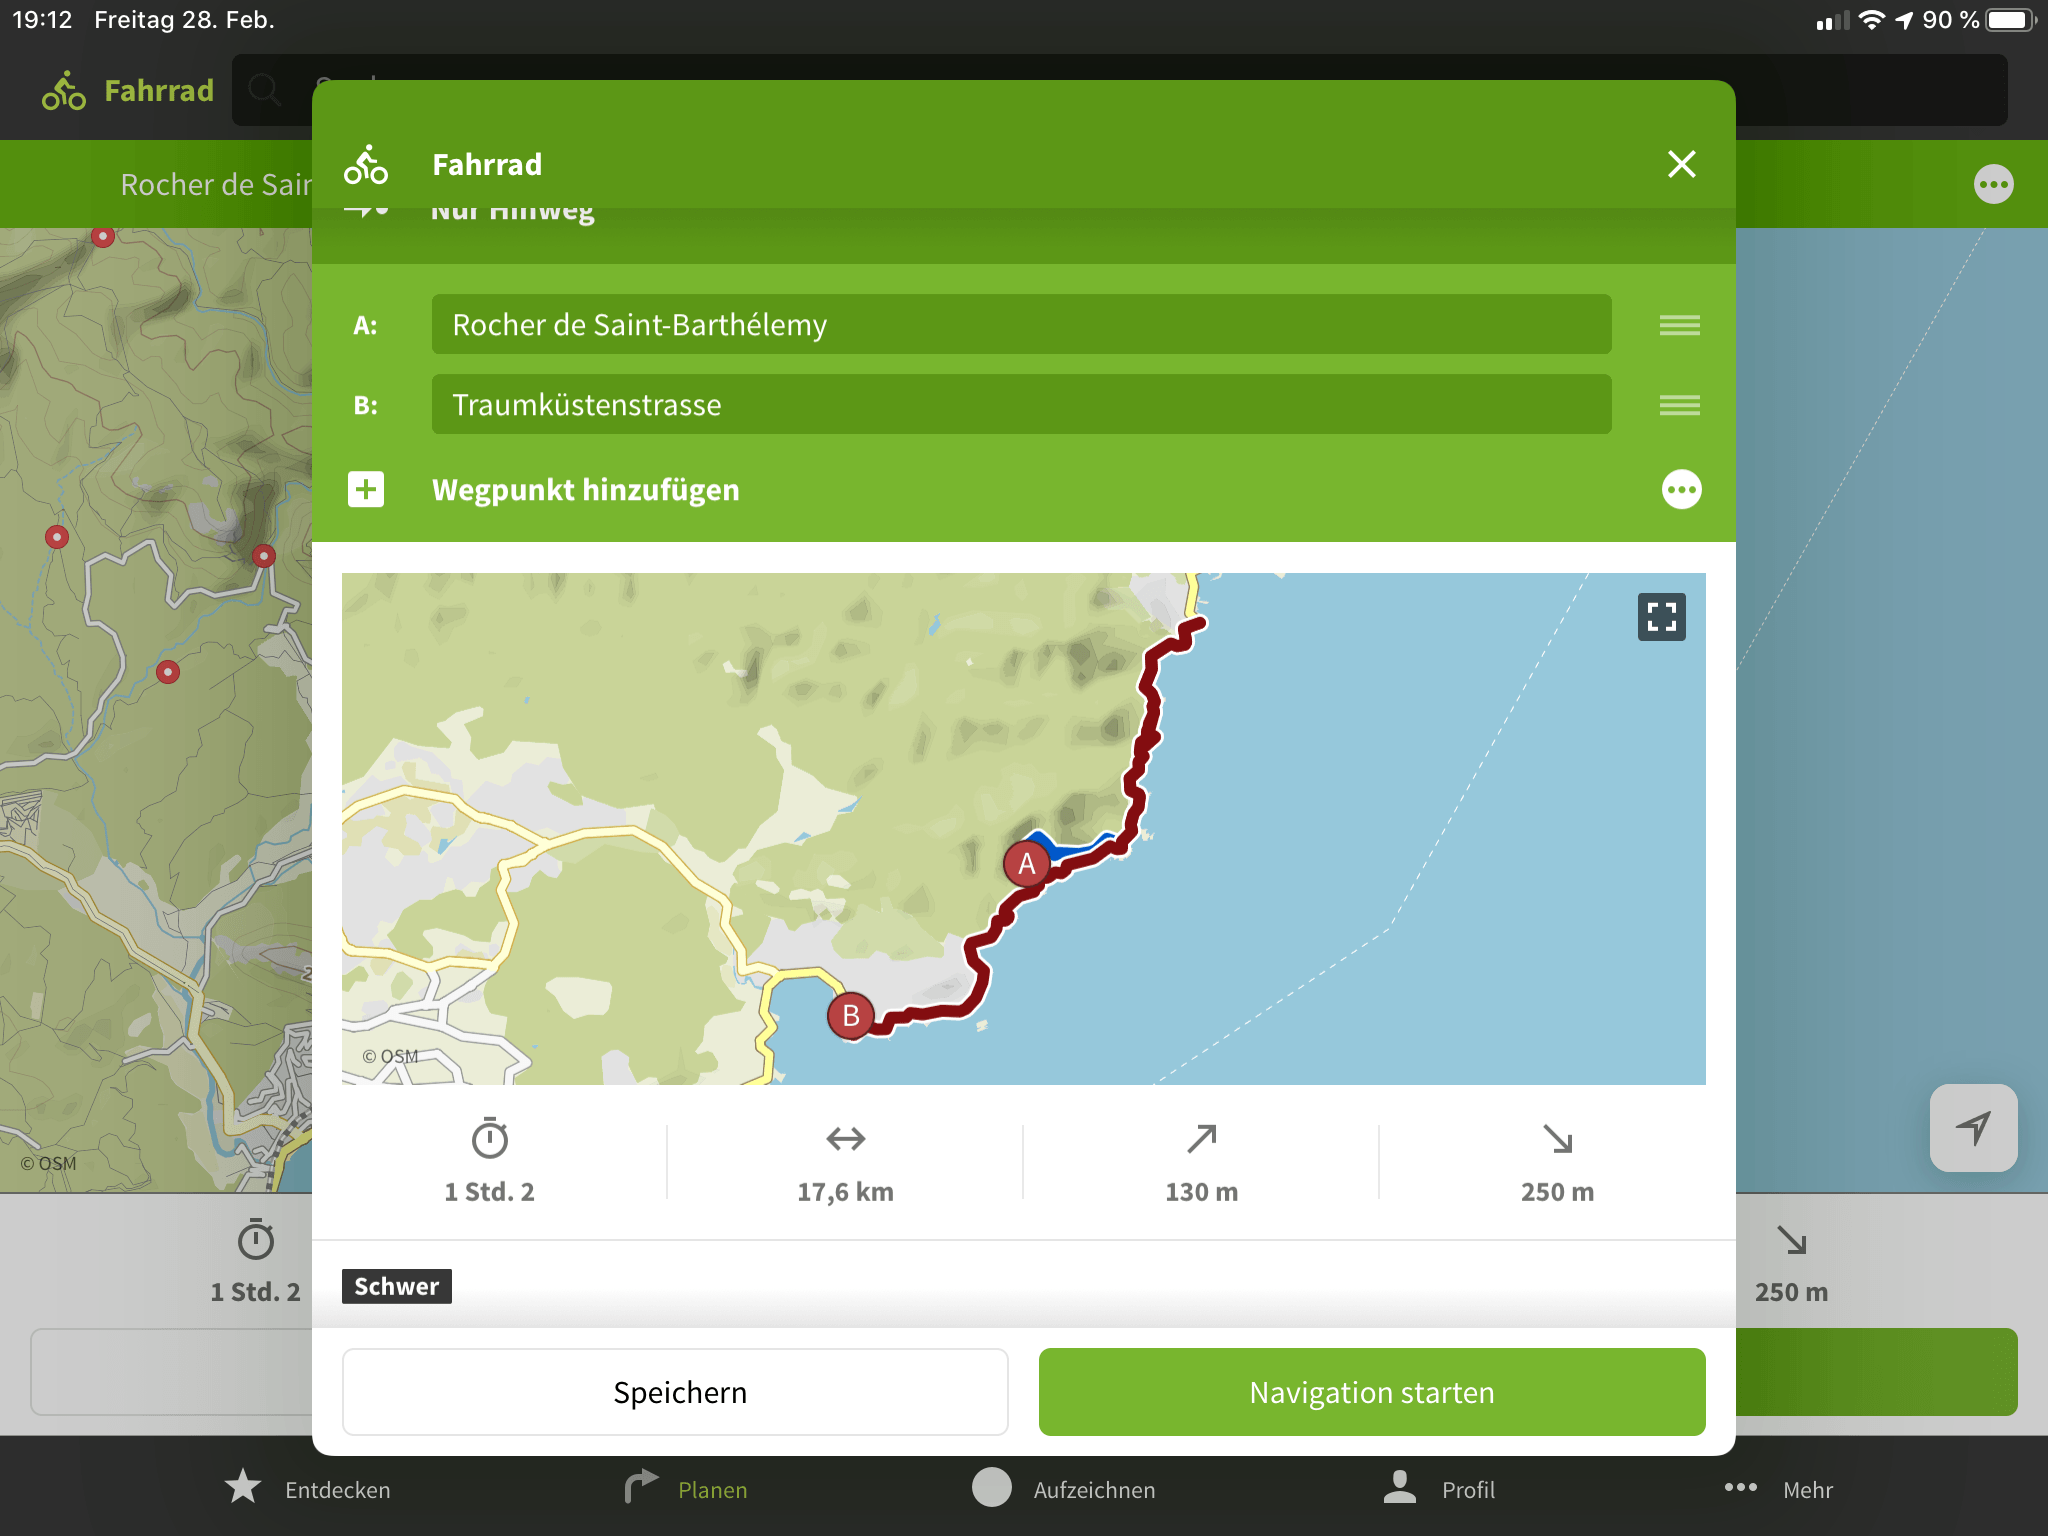Tap the distance arrows icon
This screenshot has height=1536, width=2048.
pos(846,1138)
